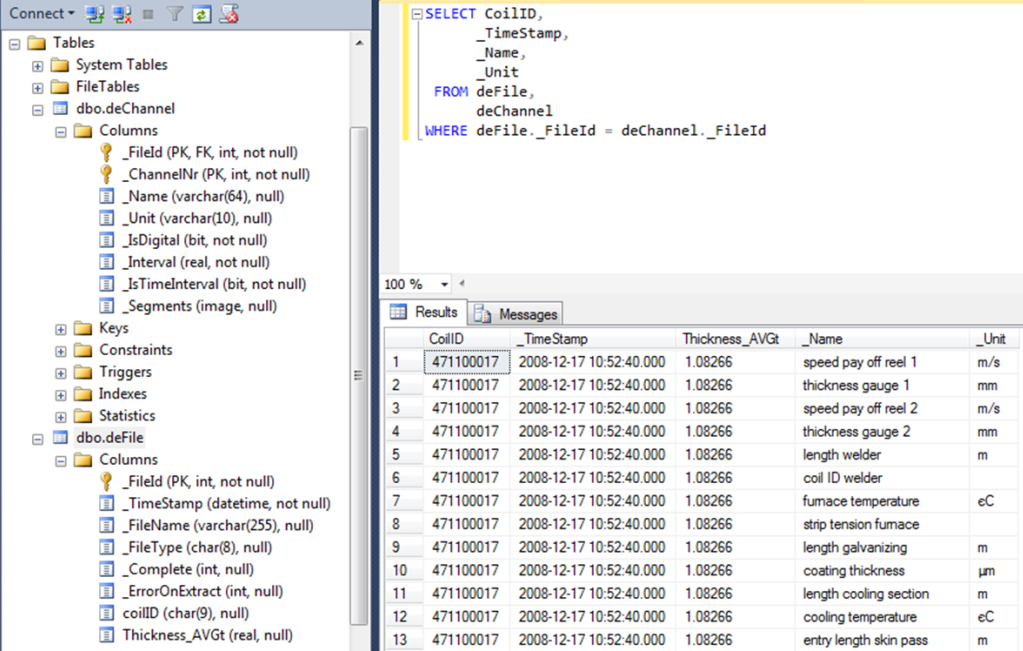
Task: Click the Connect Object Explorer icon
Action: point(95,14)
